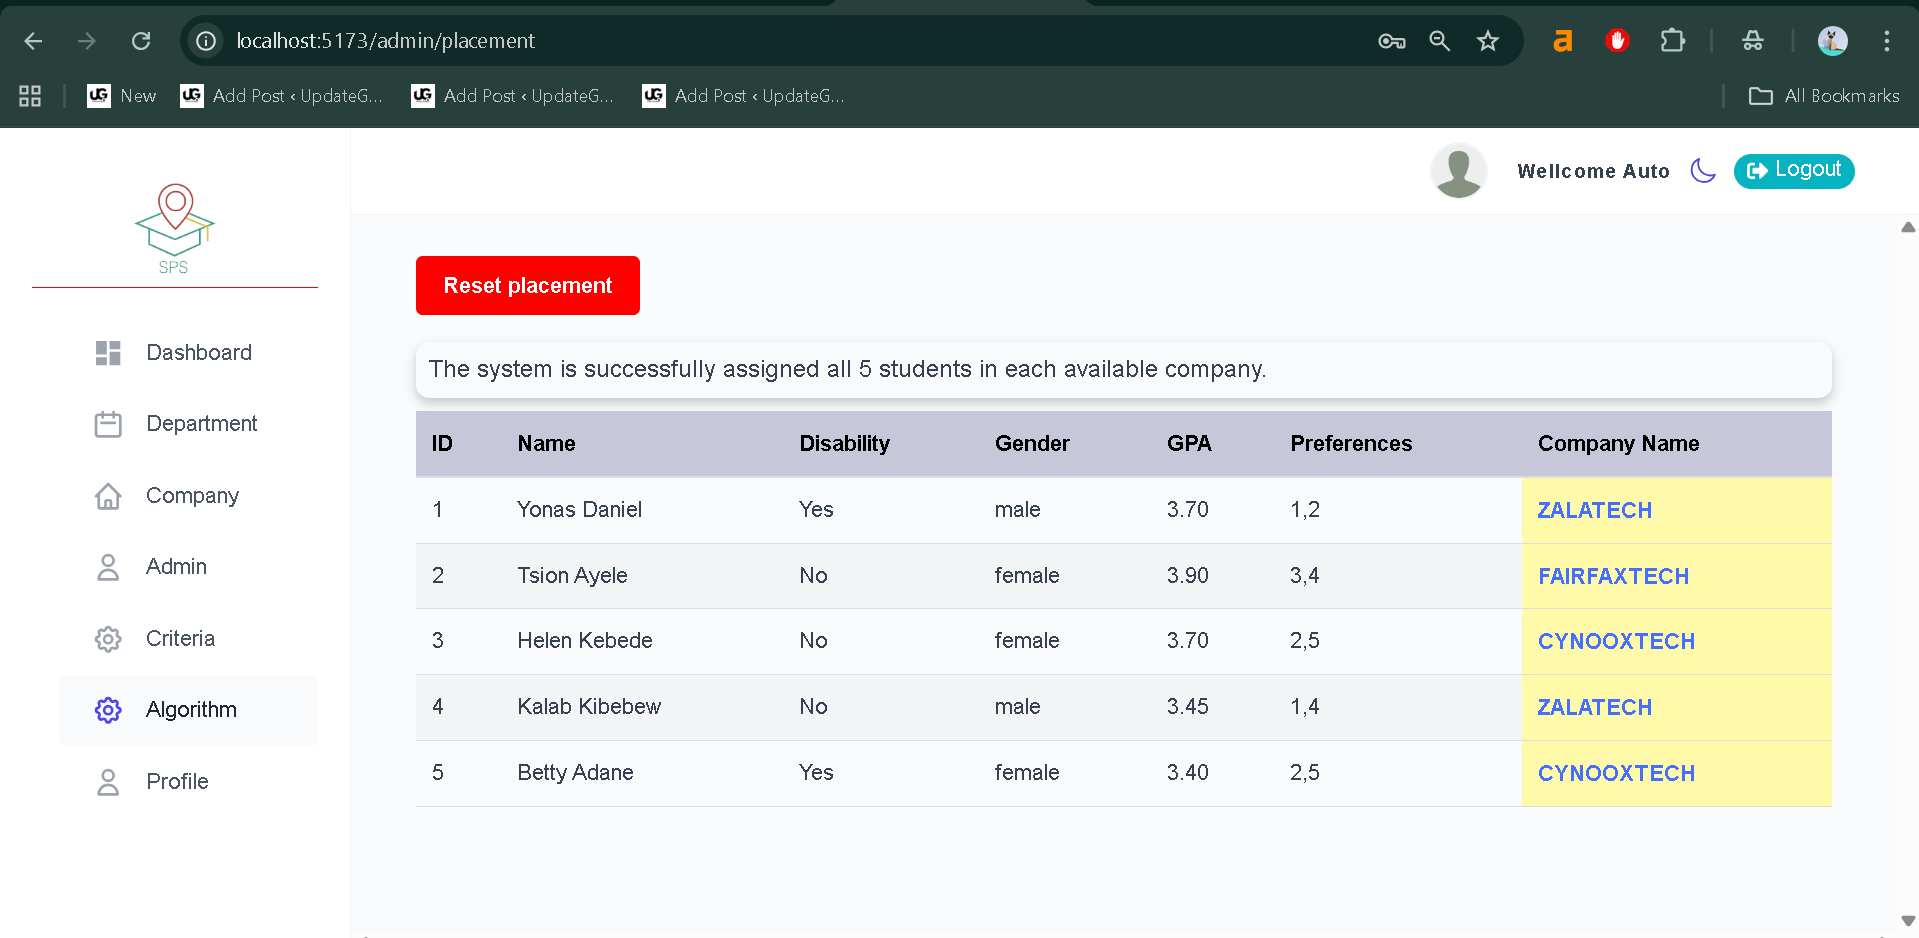The image size is (1919, 938).
Task: Click the Logout button
Action: pos(1793,171)
